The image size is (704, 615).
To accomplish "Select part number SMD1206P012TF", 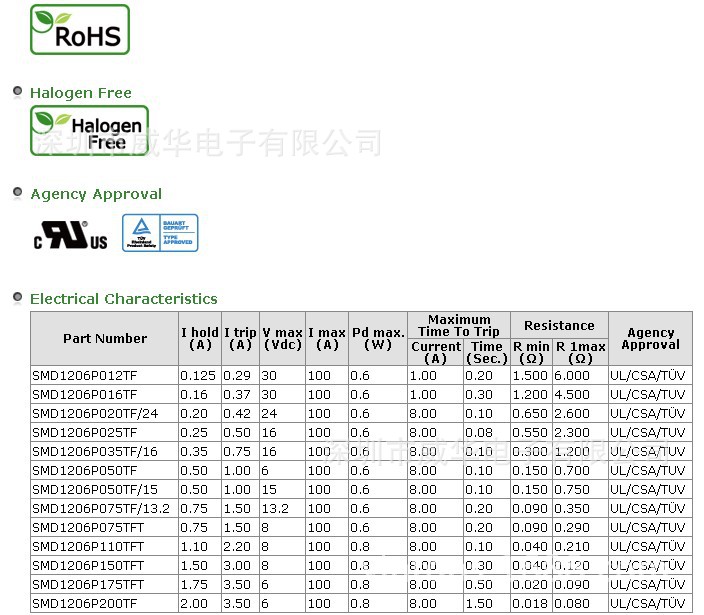I will pos(85,376).
